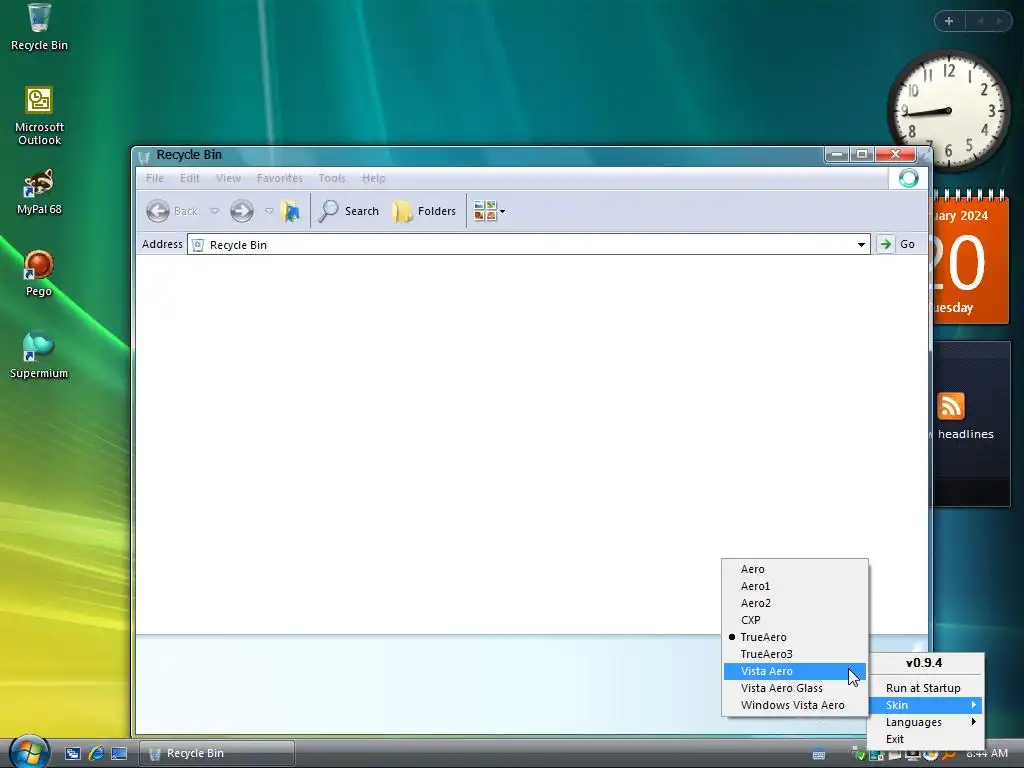Viewport: 1024px width, 768px height.
Task: Click the sidebar next page arrow
Action: tap(999, 21)
